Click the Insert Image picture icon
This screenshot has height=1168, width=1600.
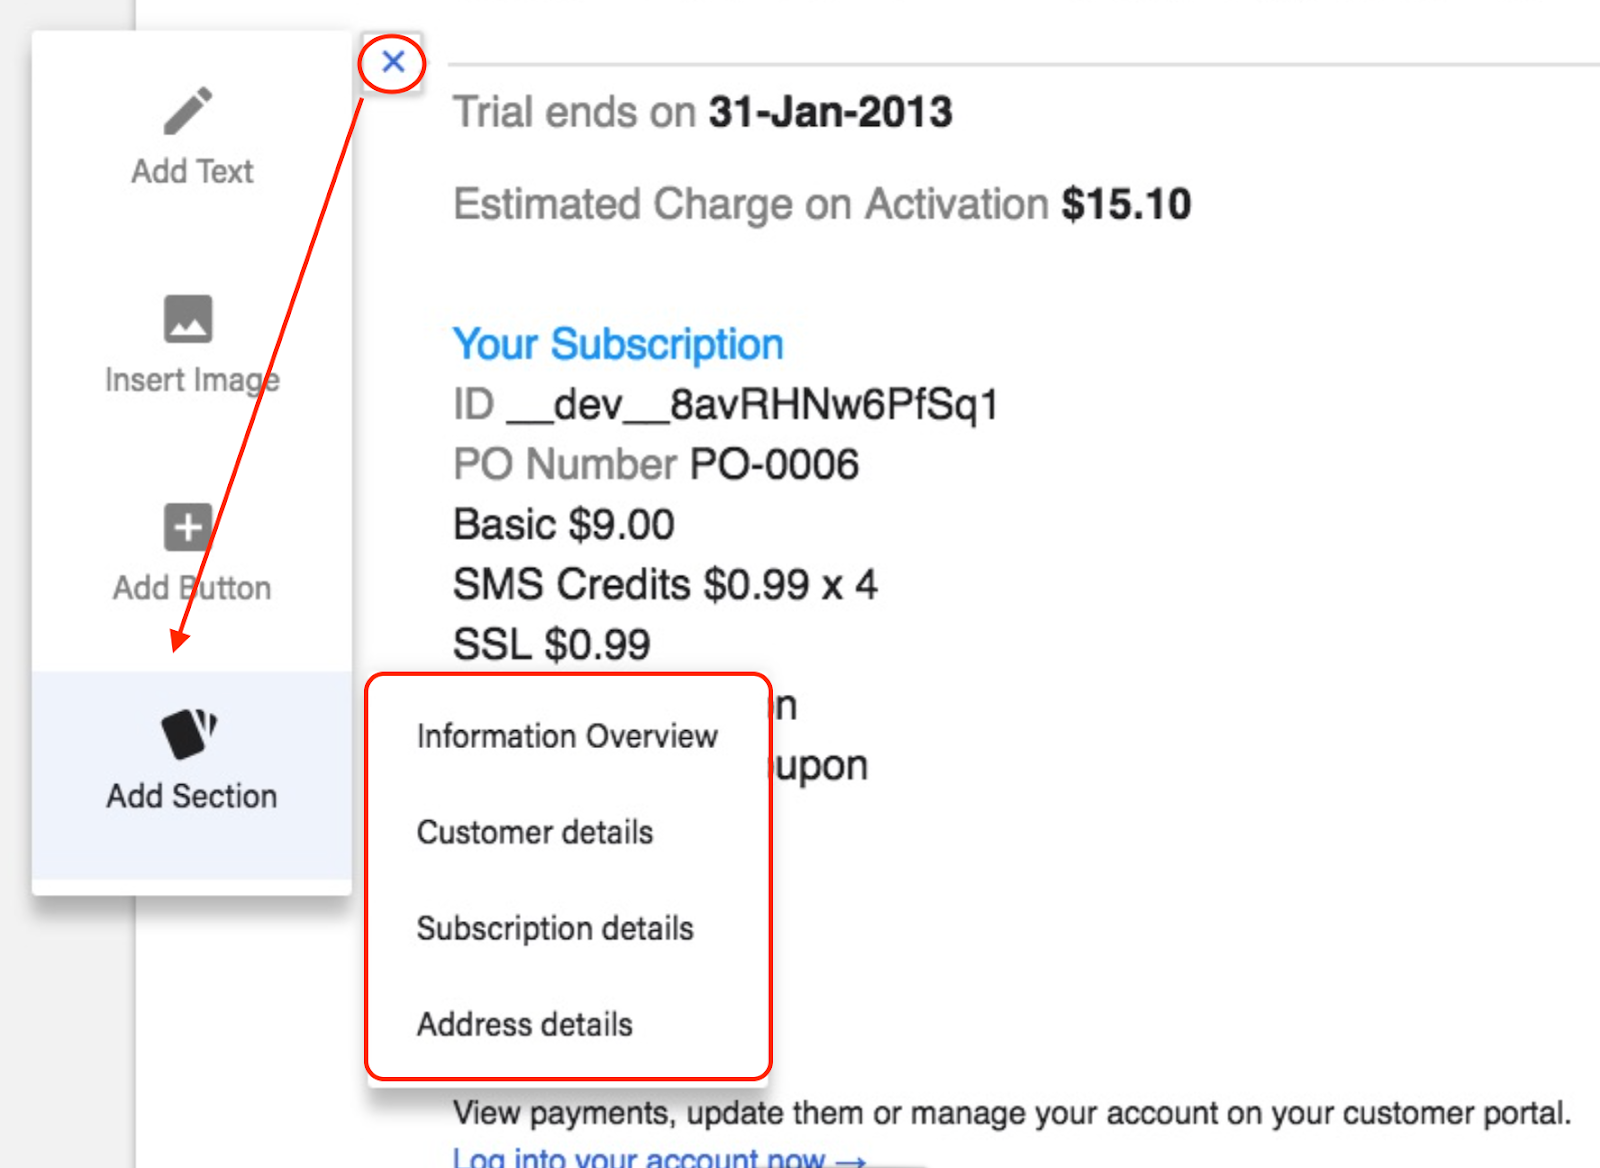pyautogui.click(x=188, y=318)
